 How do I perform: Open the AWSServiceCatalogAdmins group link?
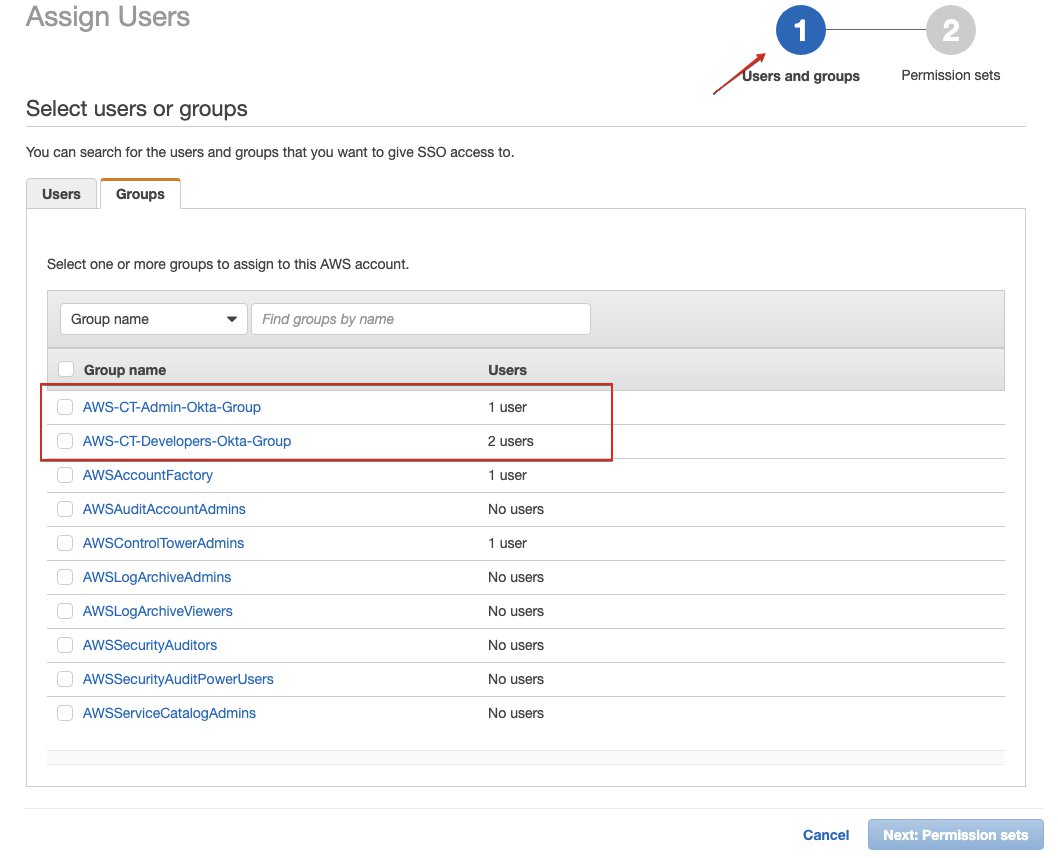[169, 713]
